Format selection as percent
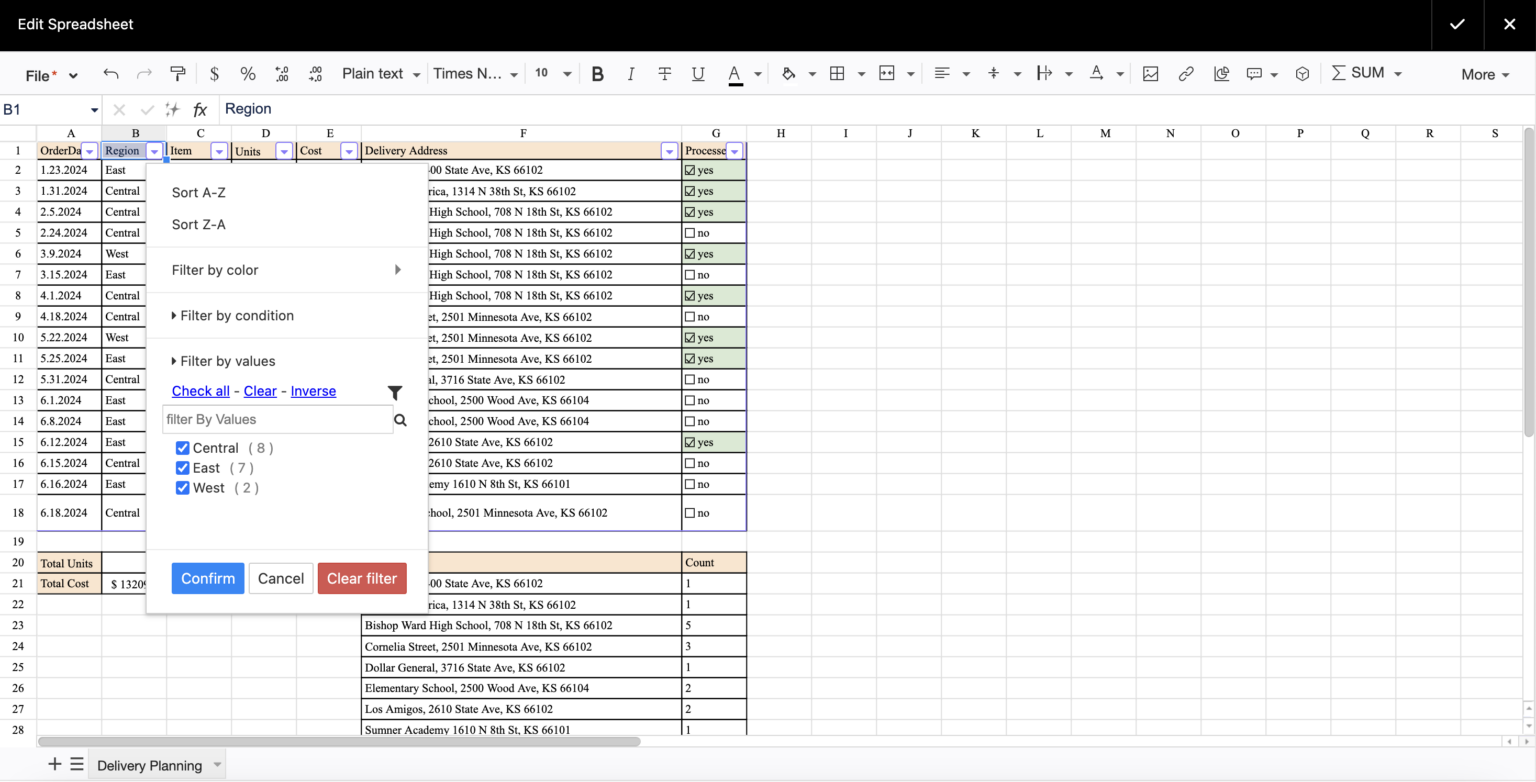This screenshot has height=782, width=1536. tap(247, 73)
